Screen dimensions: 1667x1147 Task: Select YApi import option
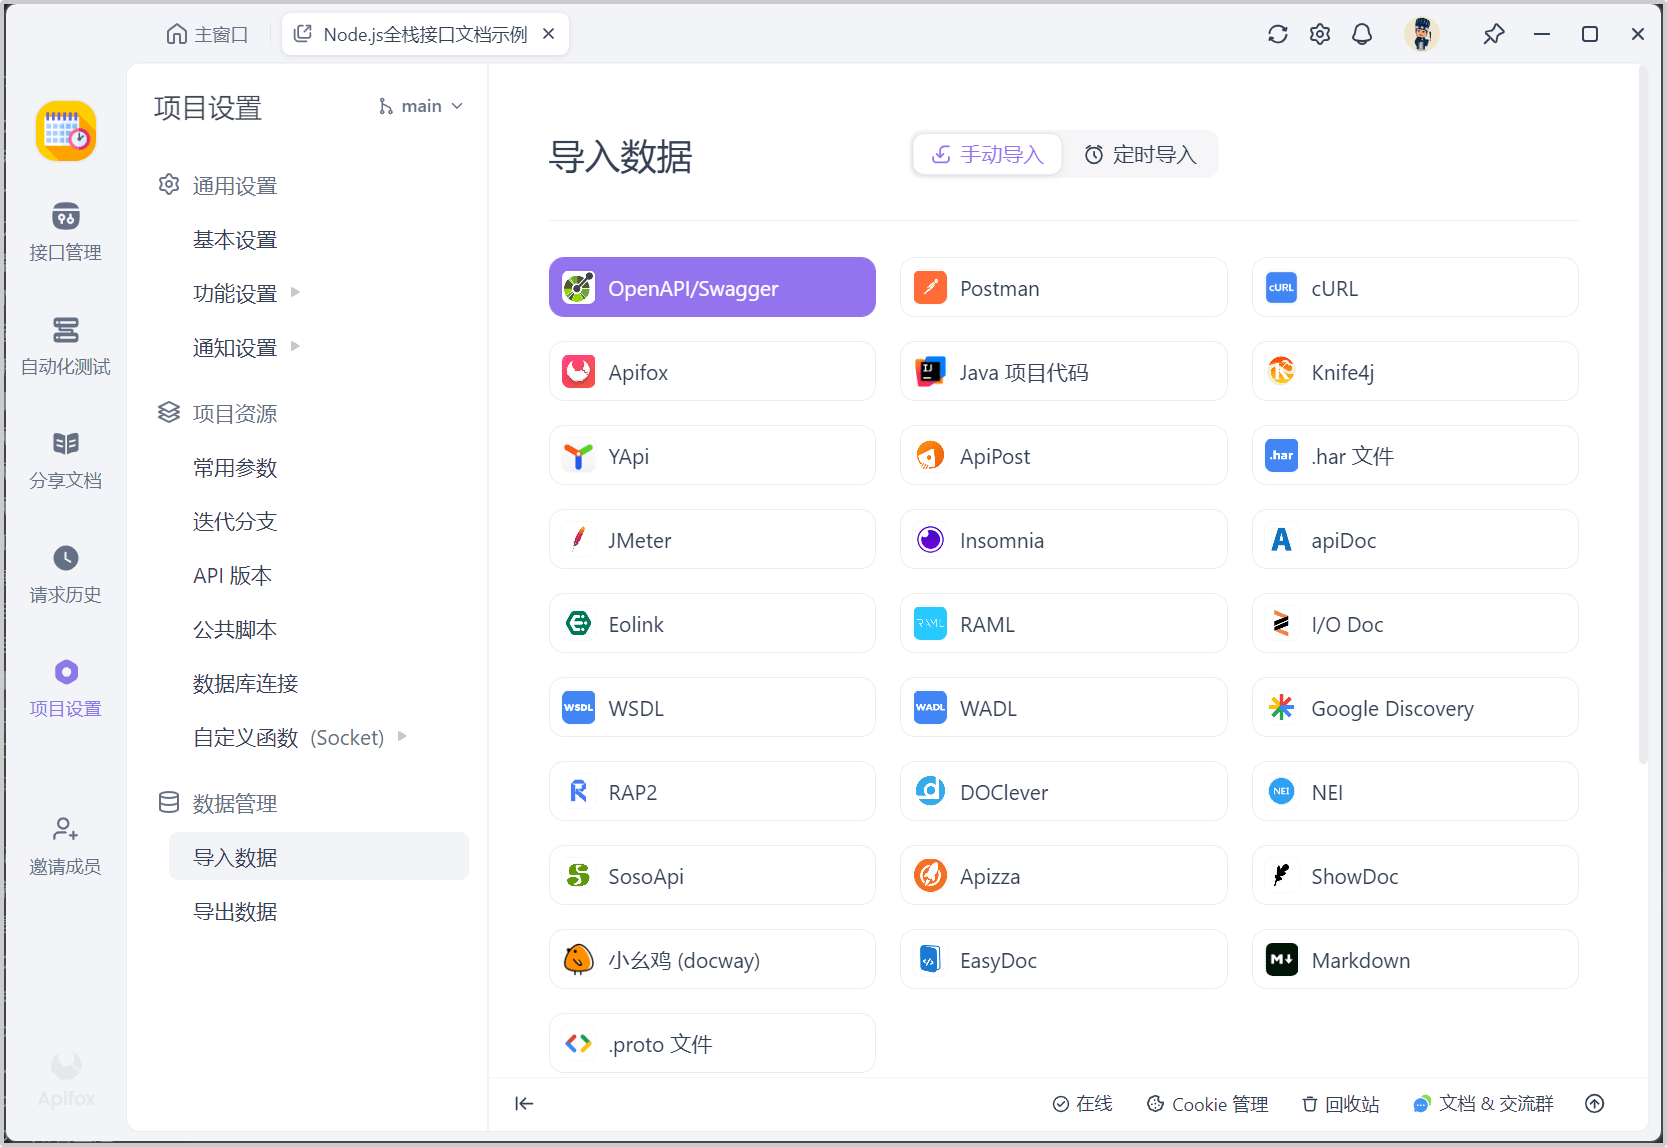[x=712, y=455]
